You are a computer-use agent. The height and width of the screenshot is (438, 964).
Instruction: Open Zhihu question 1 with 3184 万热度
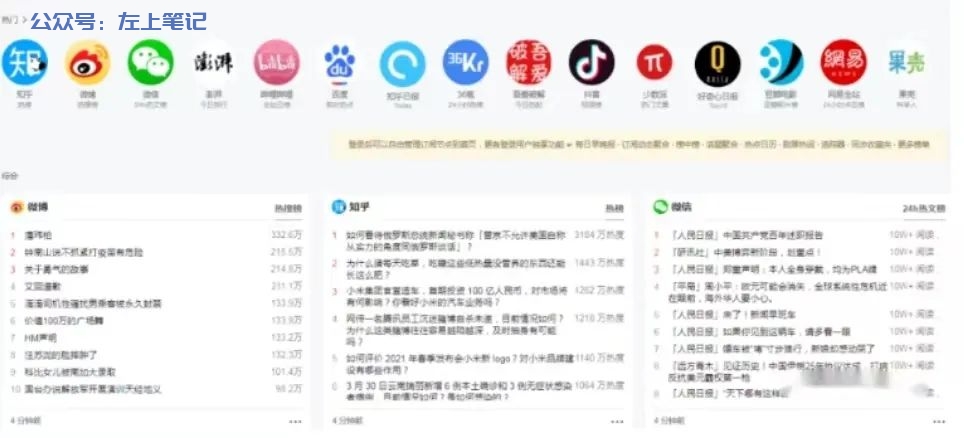pyautogui.click(x=455, y=241)
